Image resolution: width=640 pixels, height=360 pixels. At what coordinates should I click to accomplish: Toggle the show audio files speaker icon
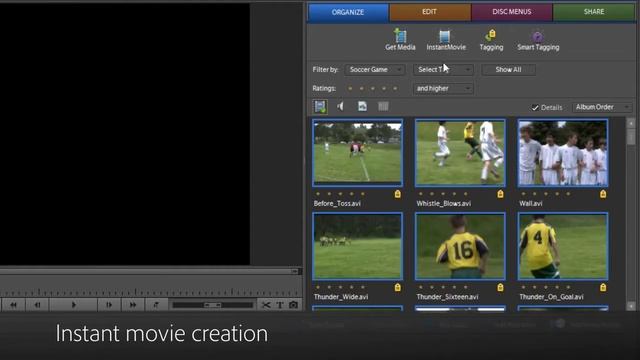click(x=340, y=107)
